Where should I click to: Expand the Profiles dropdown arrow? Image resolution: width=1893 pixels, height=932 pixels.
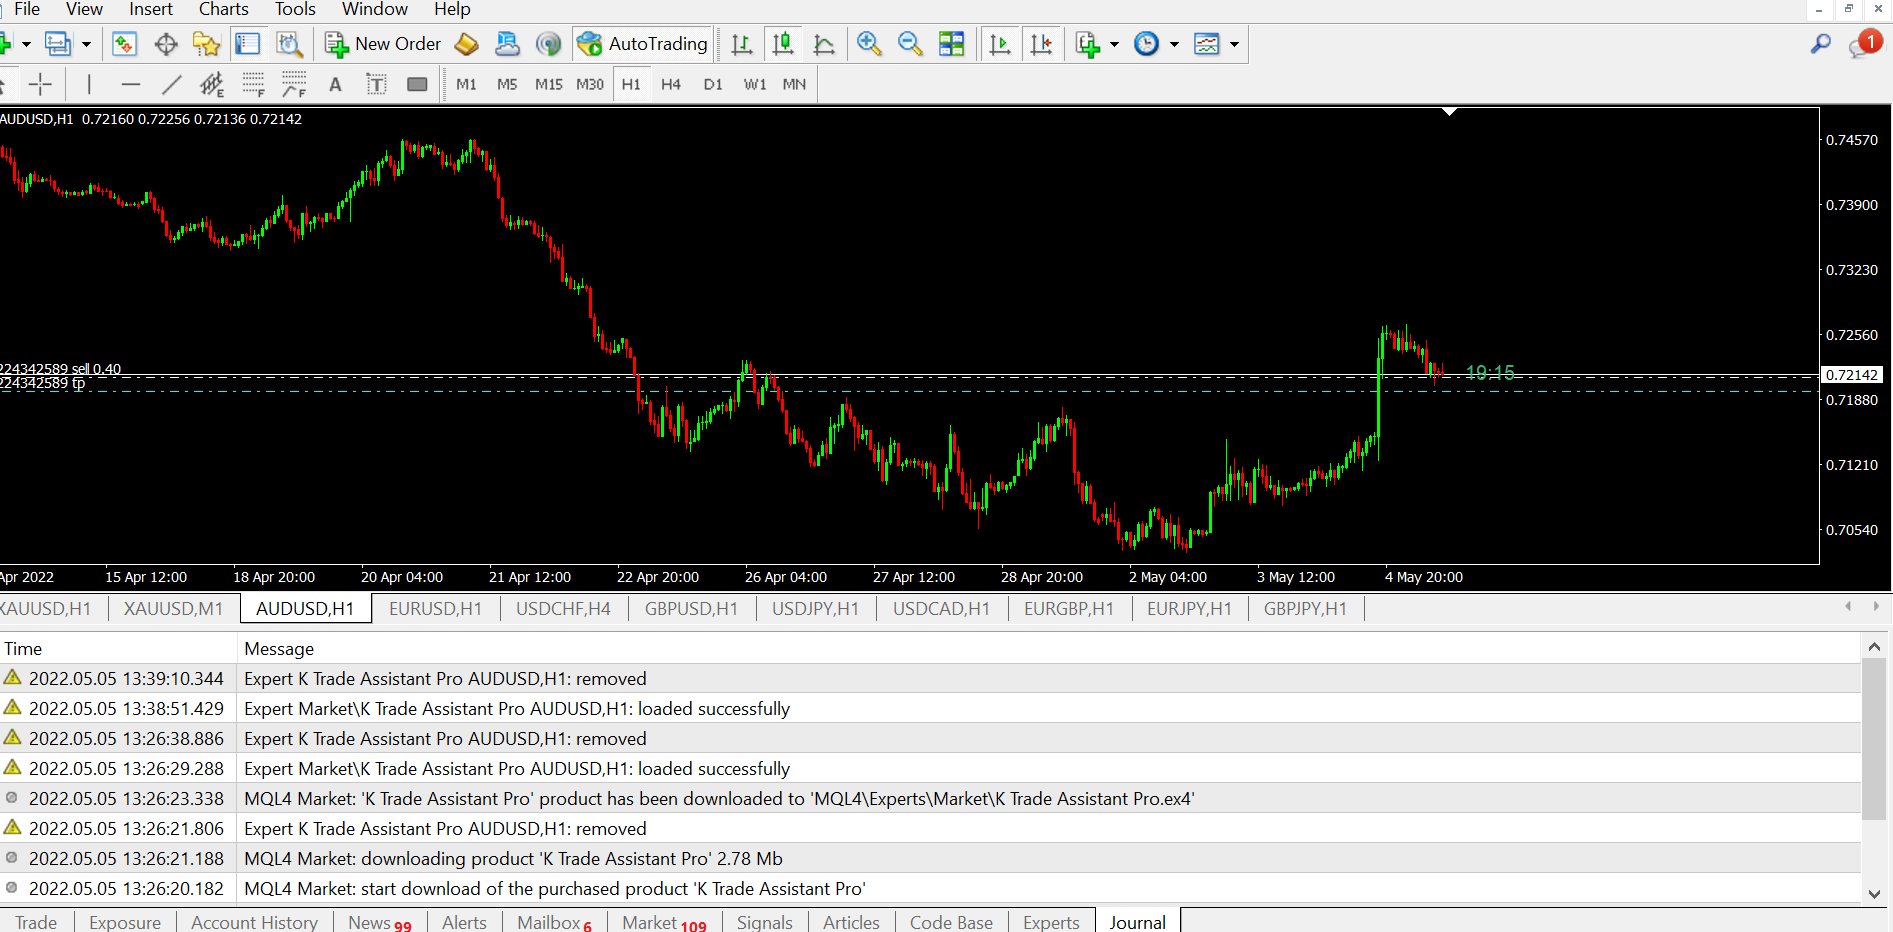[x=86, y=44]
